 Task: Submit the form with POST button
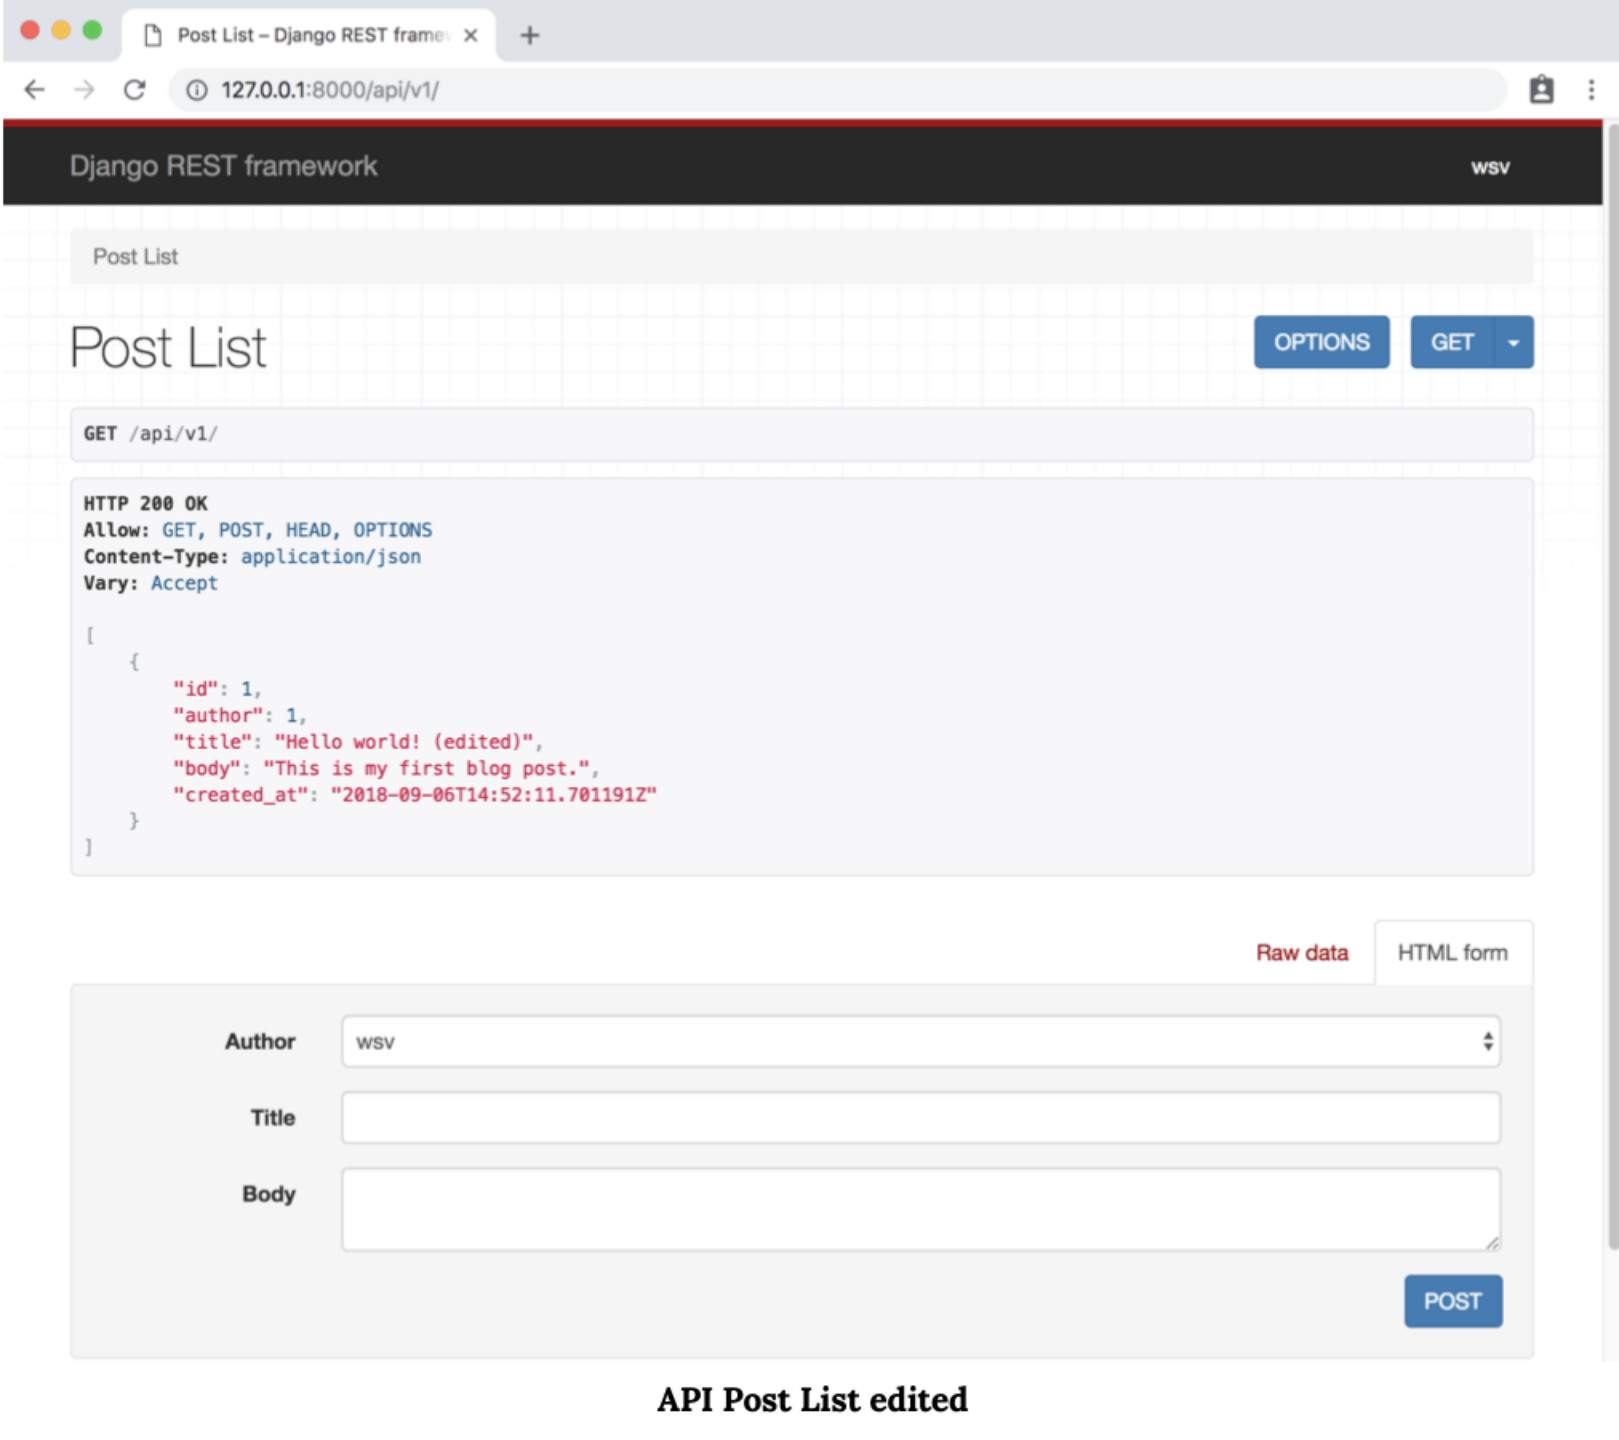point(1452,1301)
